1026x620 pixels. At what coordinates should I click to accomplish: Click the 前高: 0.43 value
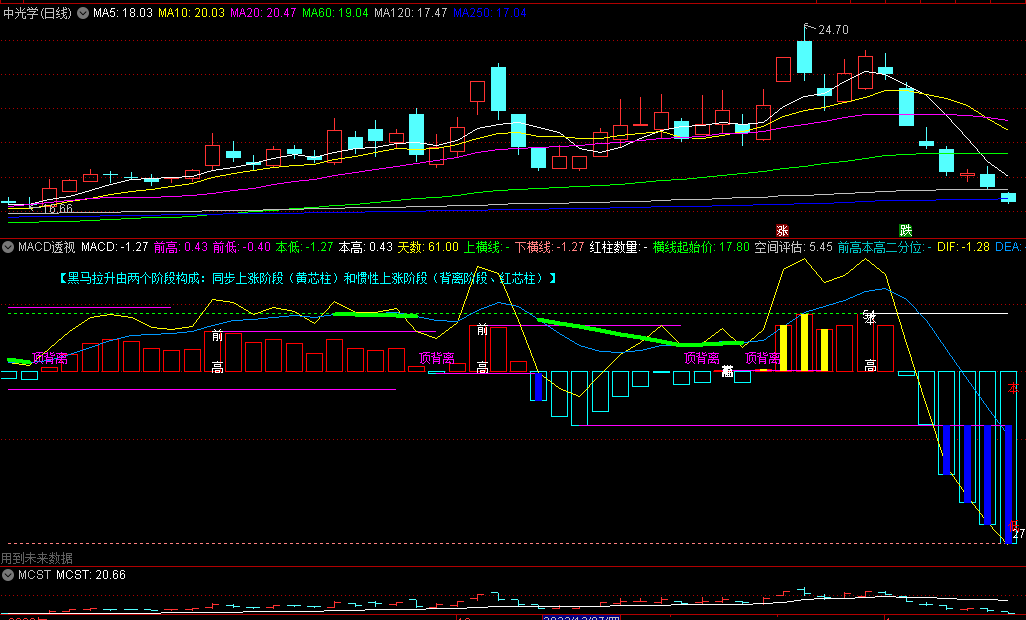click(181, 247)
